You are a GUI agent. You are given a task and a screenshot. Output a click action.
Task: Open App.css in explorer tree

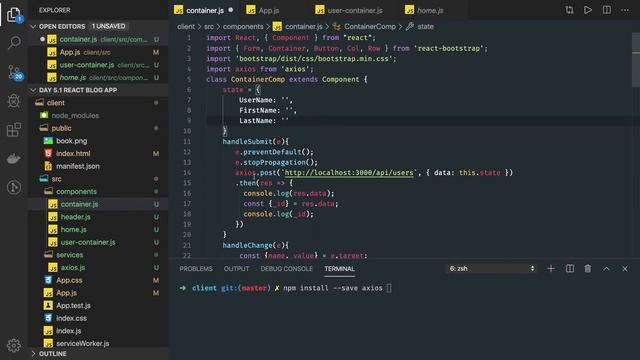tap(69, 280)
